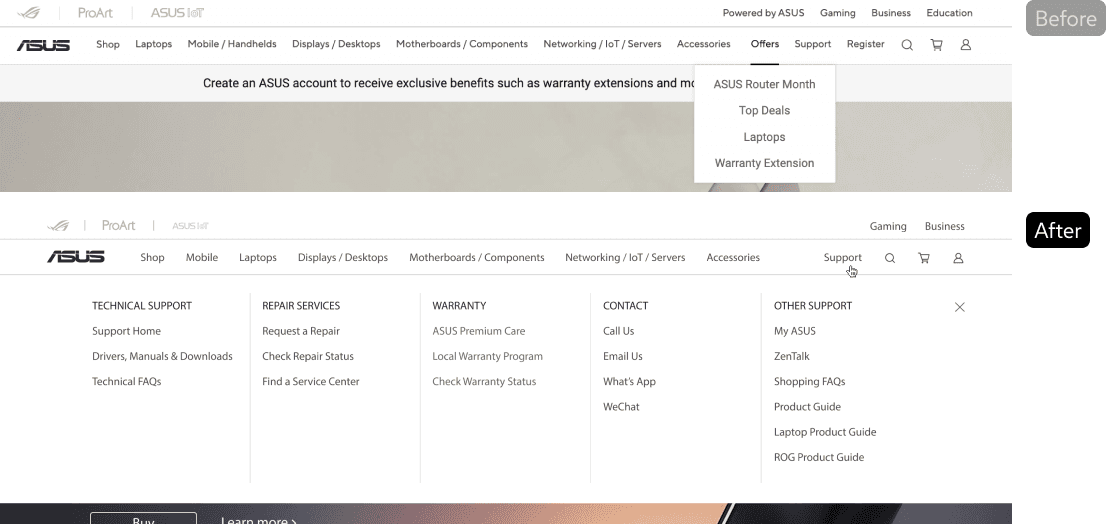
Task: Click the ASUS IoT logo in the Before top bar
Action: pyautogui.click(x=177, y=13)
